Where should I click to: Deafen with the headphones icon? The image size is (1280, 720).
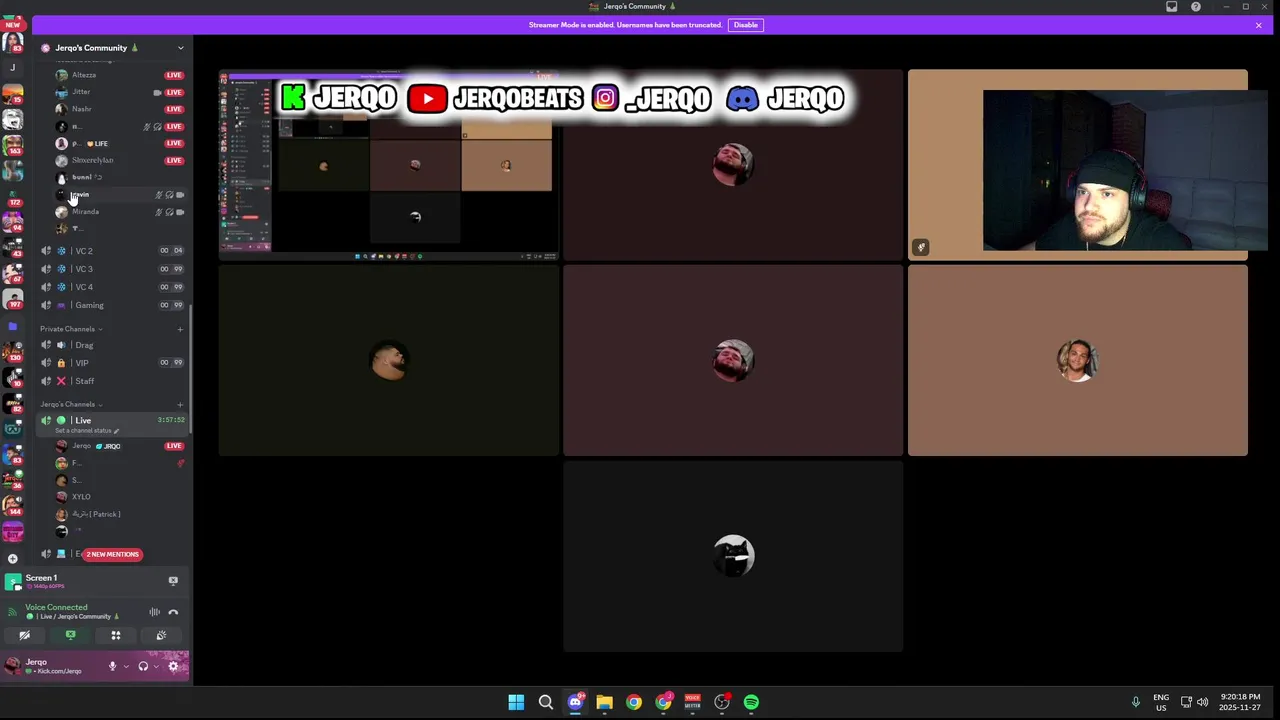point(143,666)
